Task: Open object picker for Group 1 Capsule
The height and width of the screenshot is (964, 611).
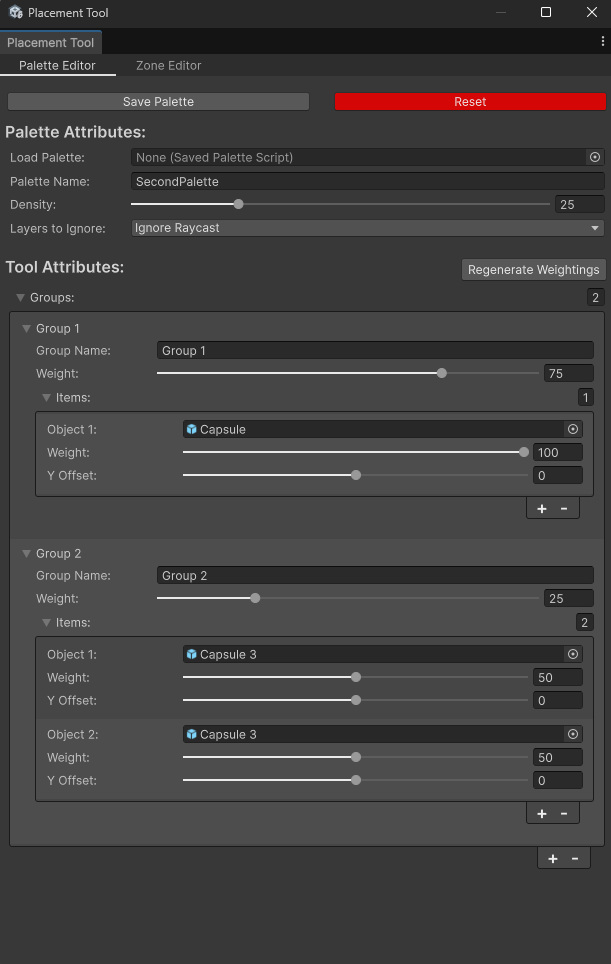Action: [573, 429]
